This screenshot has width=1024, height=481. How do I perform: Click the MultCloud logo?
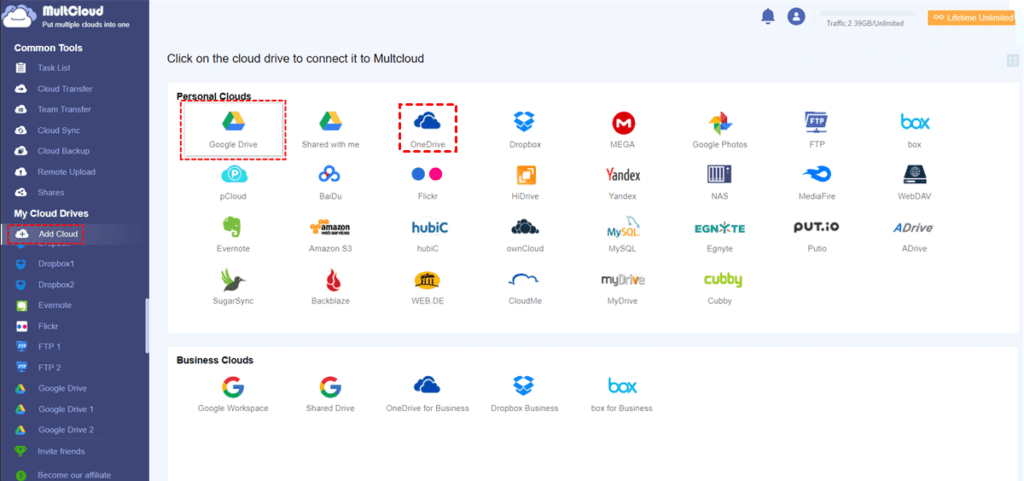click(67, 16)
